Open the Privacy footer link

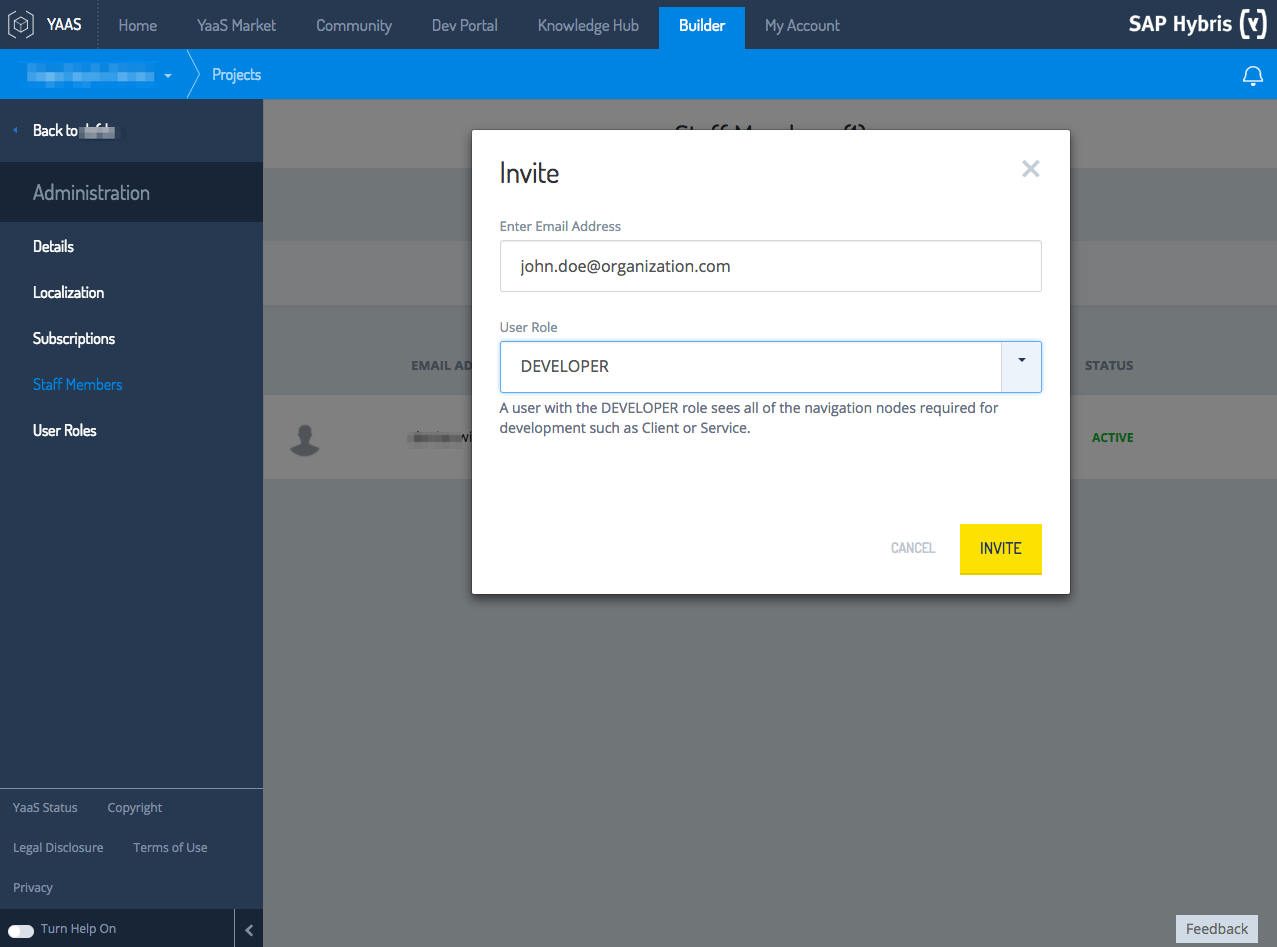(x=33, y=888)
